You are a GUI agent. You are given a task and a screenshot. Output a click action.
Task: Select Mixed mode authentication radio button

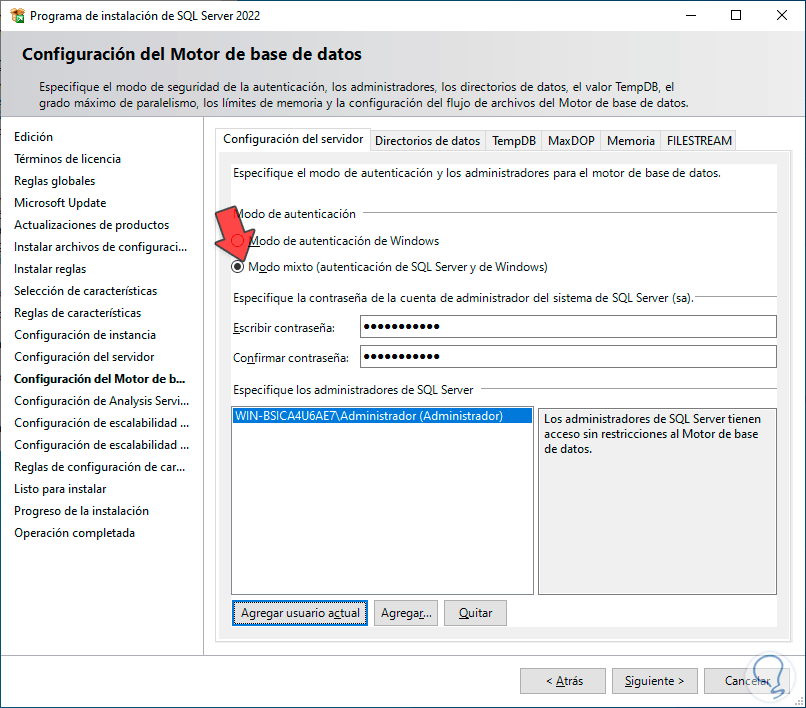(x=237, y=266)
